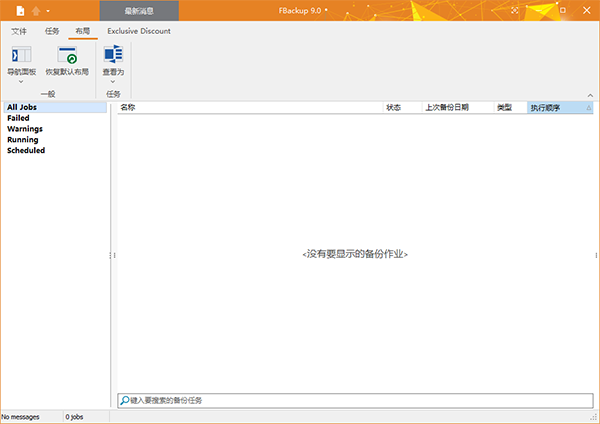Image resolution: width=600 pixels, height=424 pixels.
Task: Expand the 查看为 dropdown chevron
Action: (113, 82)
